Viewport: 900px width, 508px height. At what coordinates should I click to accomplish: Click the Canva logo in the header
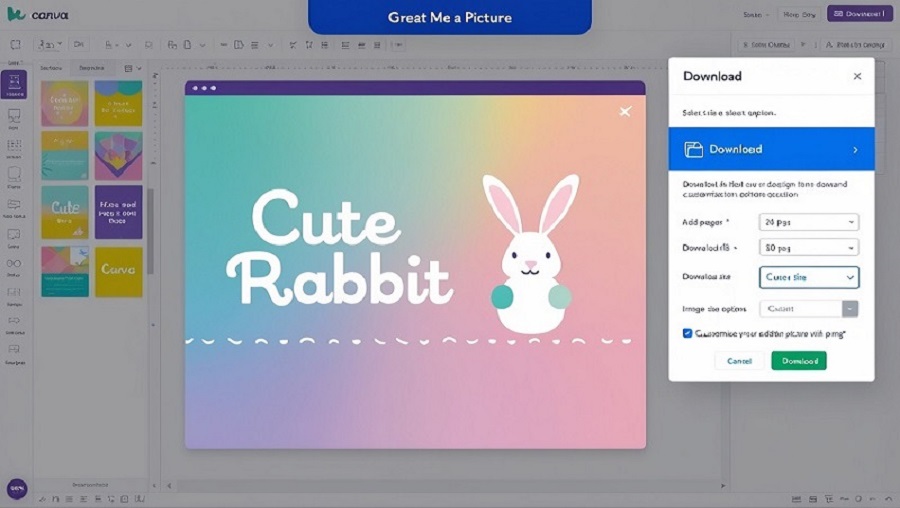(38, 14)
